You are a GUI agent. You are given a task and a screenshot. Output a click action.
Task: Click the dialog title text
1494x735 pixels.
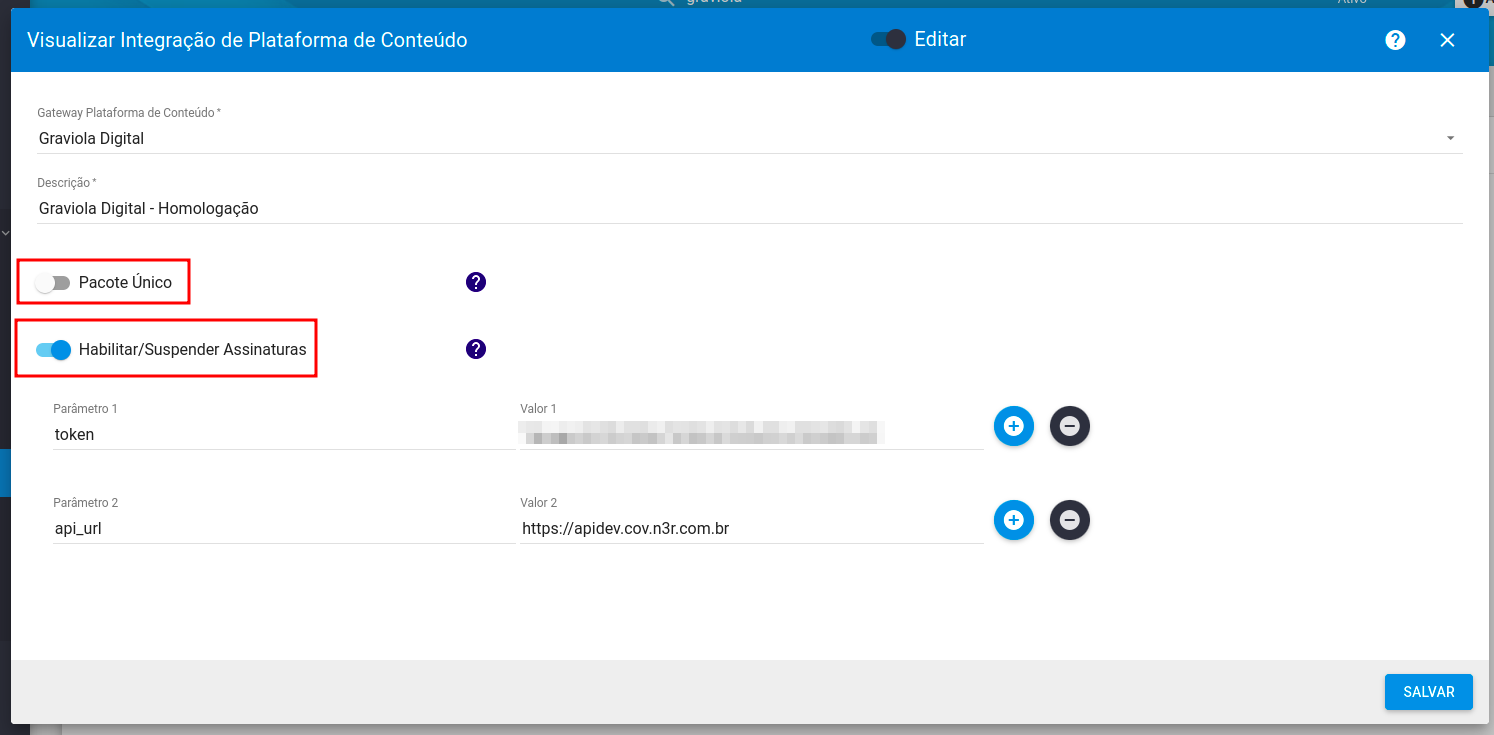(x=247, y=40)
